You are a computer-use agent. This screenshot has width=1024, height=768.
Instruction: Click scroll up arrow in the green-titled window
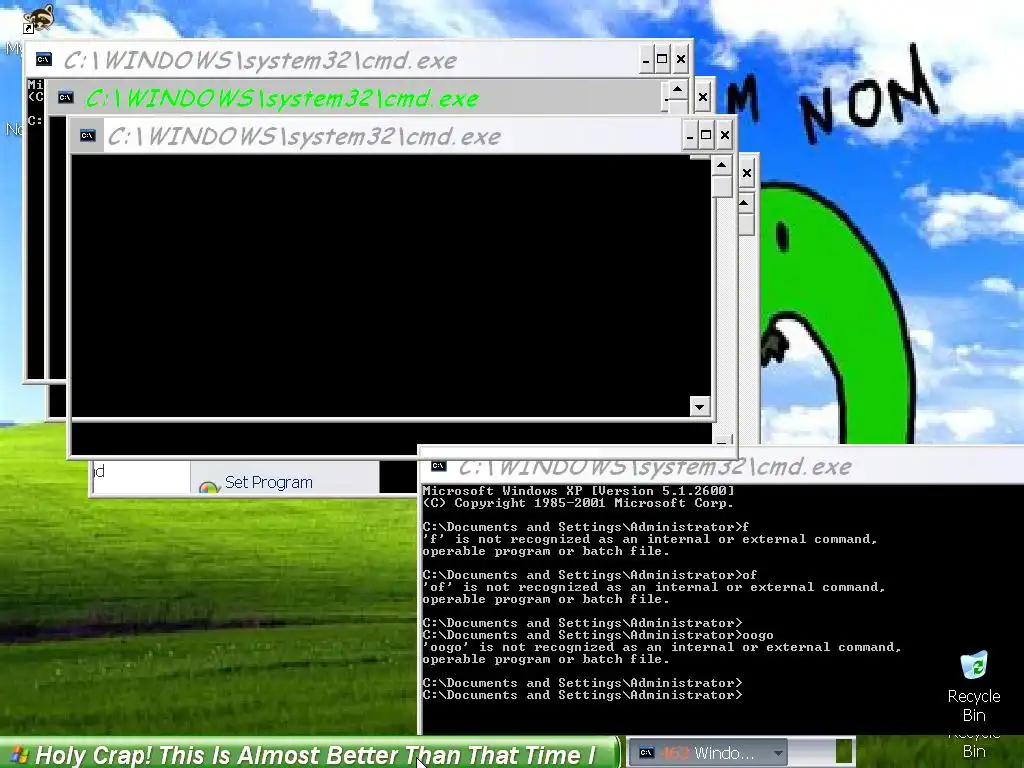tap(677, 89)
